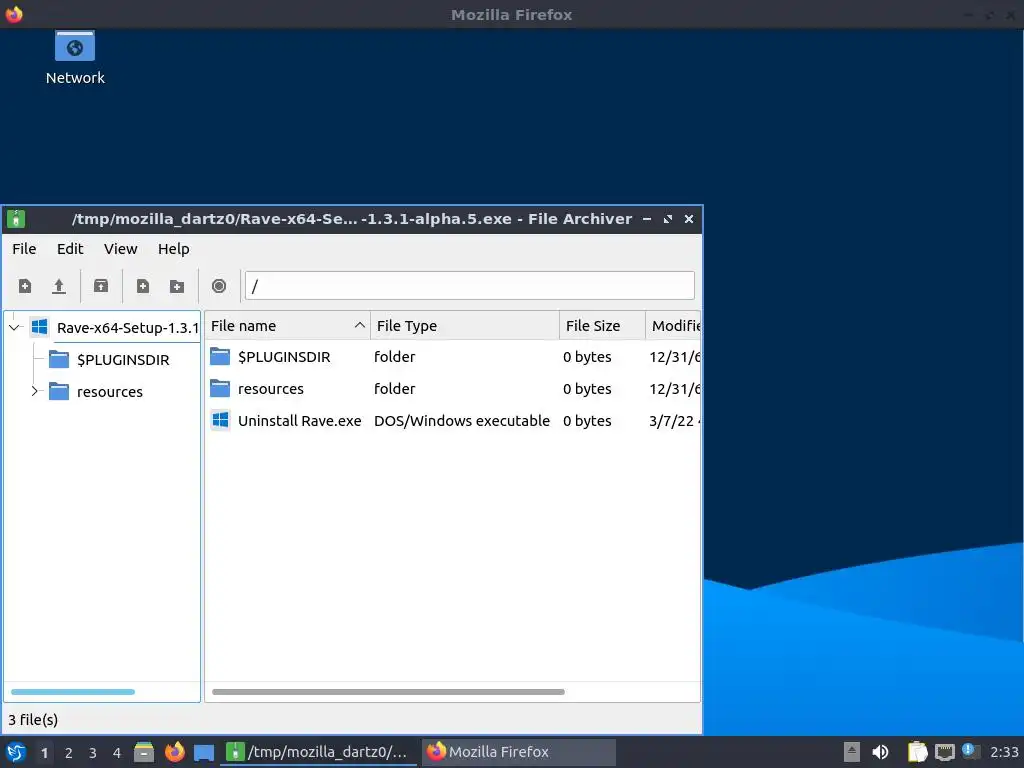This screenshot has width=1024, height=768.
Task: Activate the /tmp/mozilla_dartz0 archiver taskbar button
Action: [x=319, y=752]
